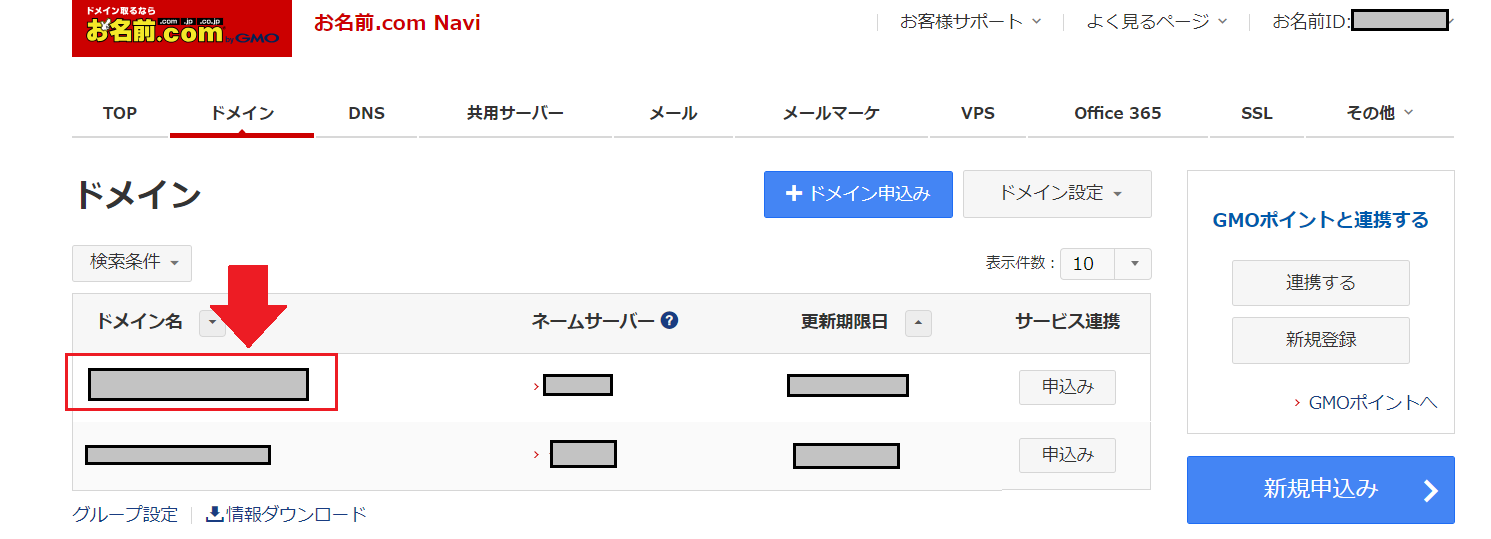1491x539 pixels.
Task: Click the large 新規申込み button
Action: tap(1321, 490)
